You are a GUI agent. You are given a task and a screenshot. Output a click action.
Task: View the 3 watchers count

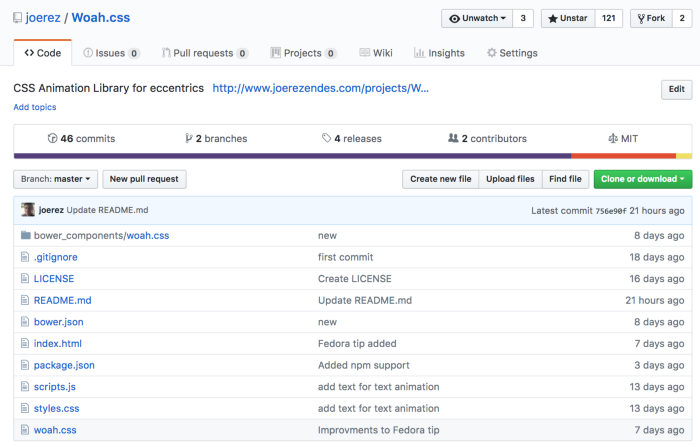(x=523, y=18)
